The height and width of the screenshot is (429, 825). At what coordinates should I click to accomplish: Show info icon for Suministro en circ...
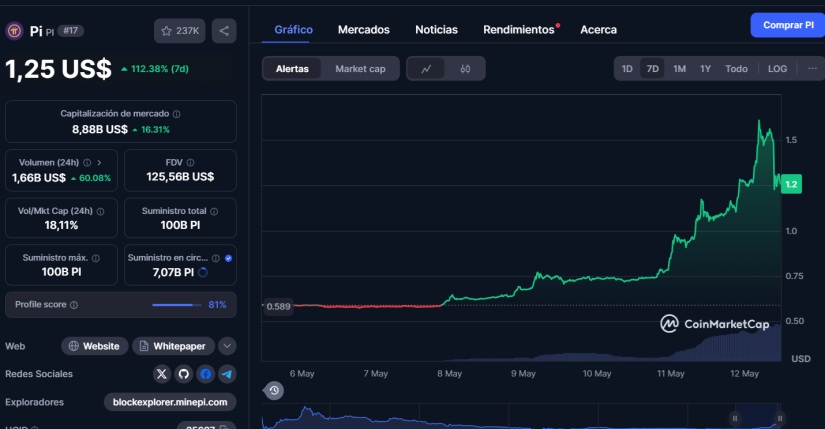coord(216,258)
